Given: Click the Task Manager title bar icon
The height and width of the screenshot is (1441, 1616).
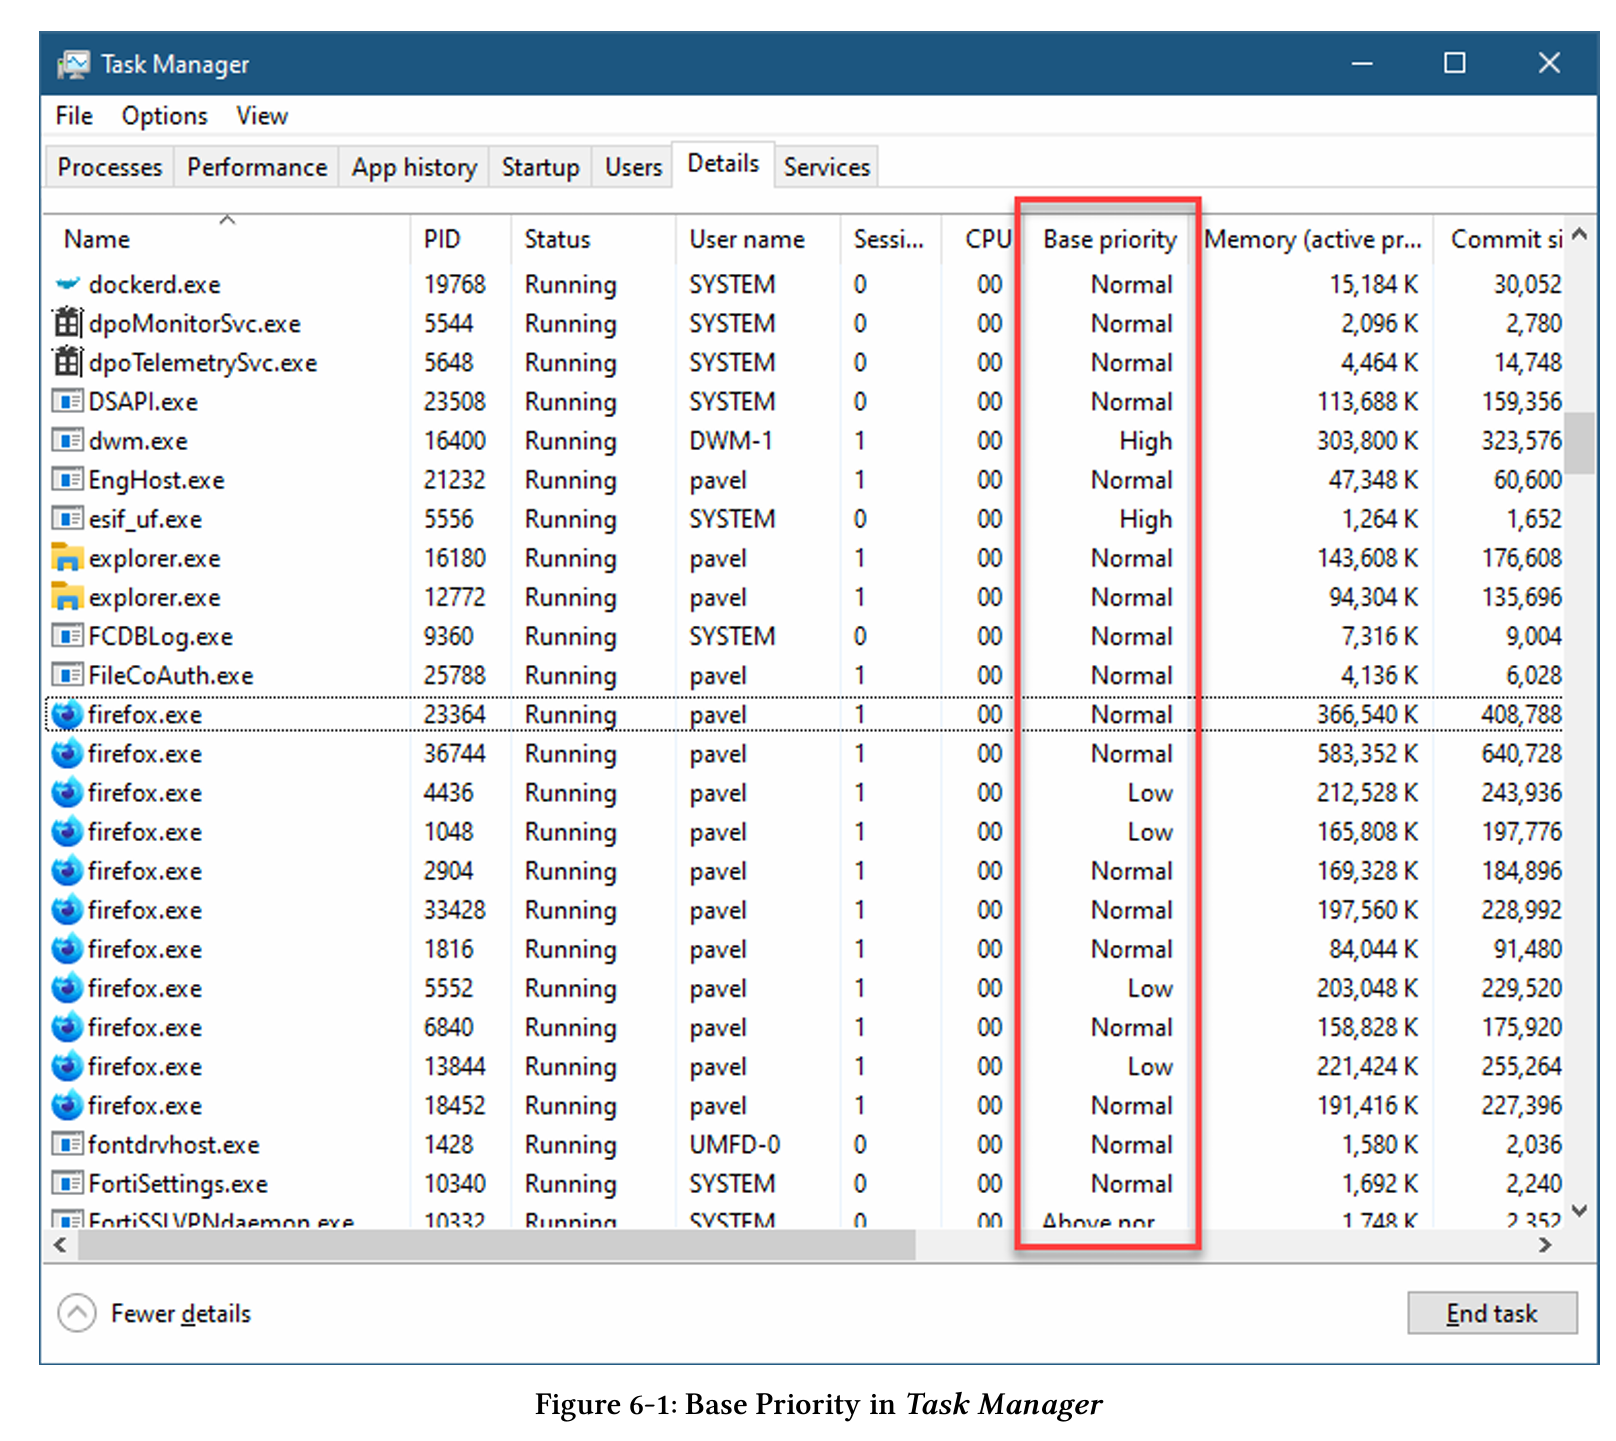Looking at the screenshot, I should (74, 64).
